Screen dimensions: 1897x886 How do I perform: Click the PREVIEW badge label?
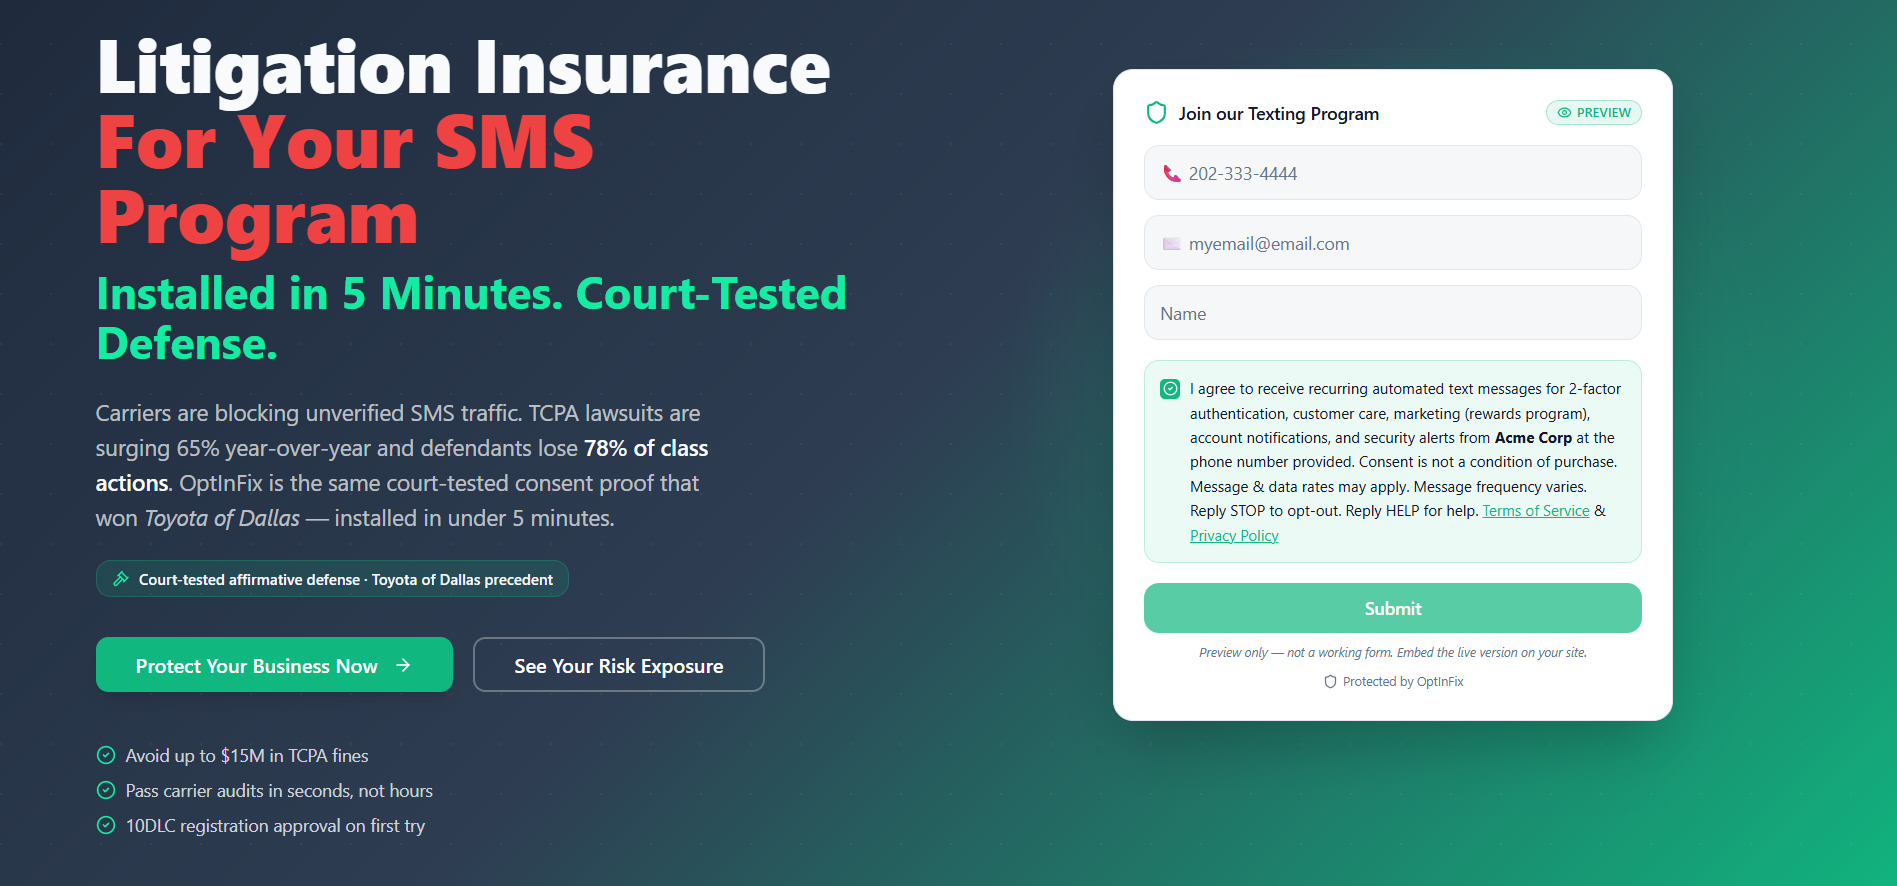(x=1603, y=113)
